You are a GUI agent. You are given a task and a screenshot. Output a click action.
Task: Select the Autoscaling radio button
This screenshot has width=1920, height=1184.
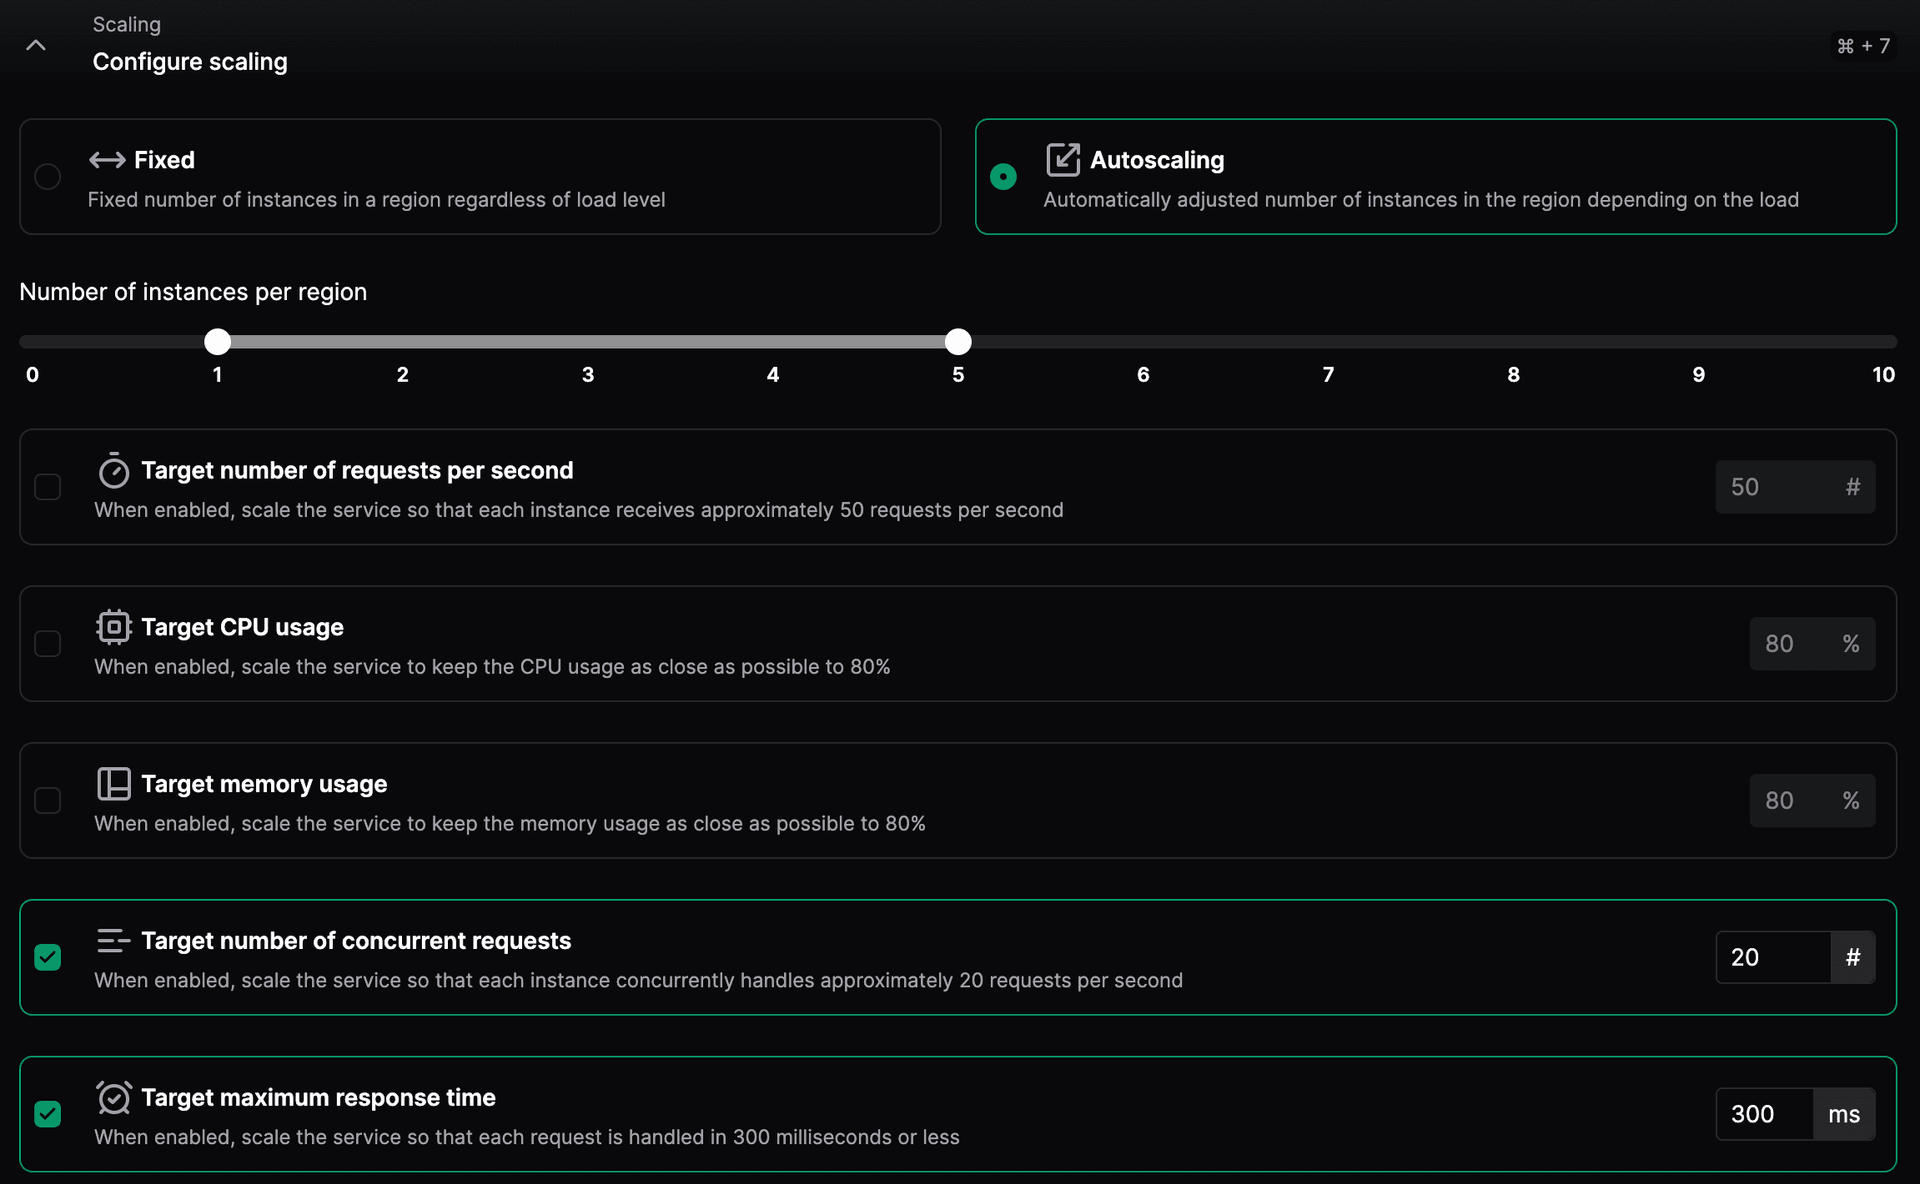pyautogui.click(x=1001, y=176)
